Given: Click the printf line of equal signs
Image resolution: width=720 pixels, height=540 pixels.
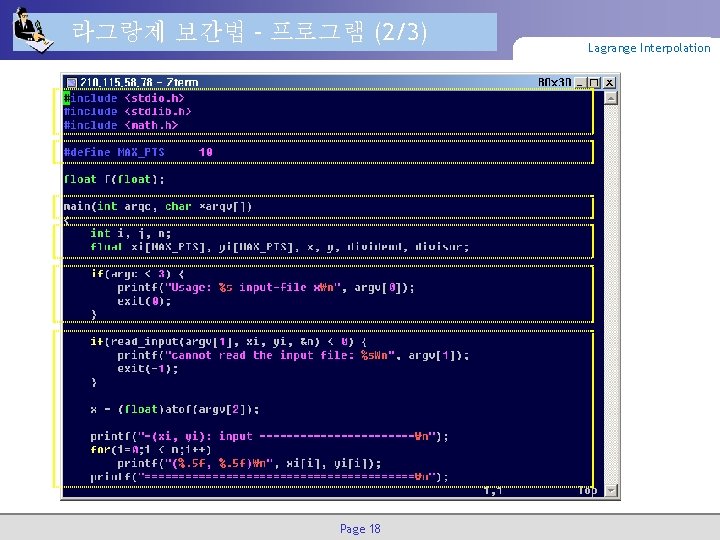Looking at the screenshot, I should coord(269,477).
